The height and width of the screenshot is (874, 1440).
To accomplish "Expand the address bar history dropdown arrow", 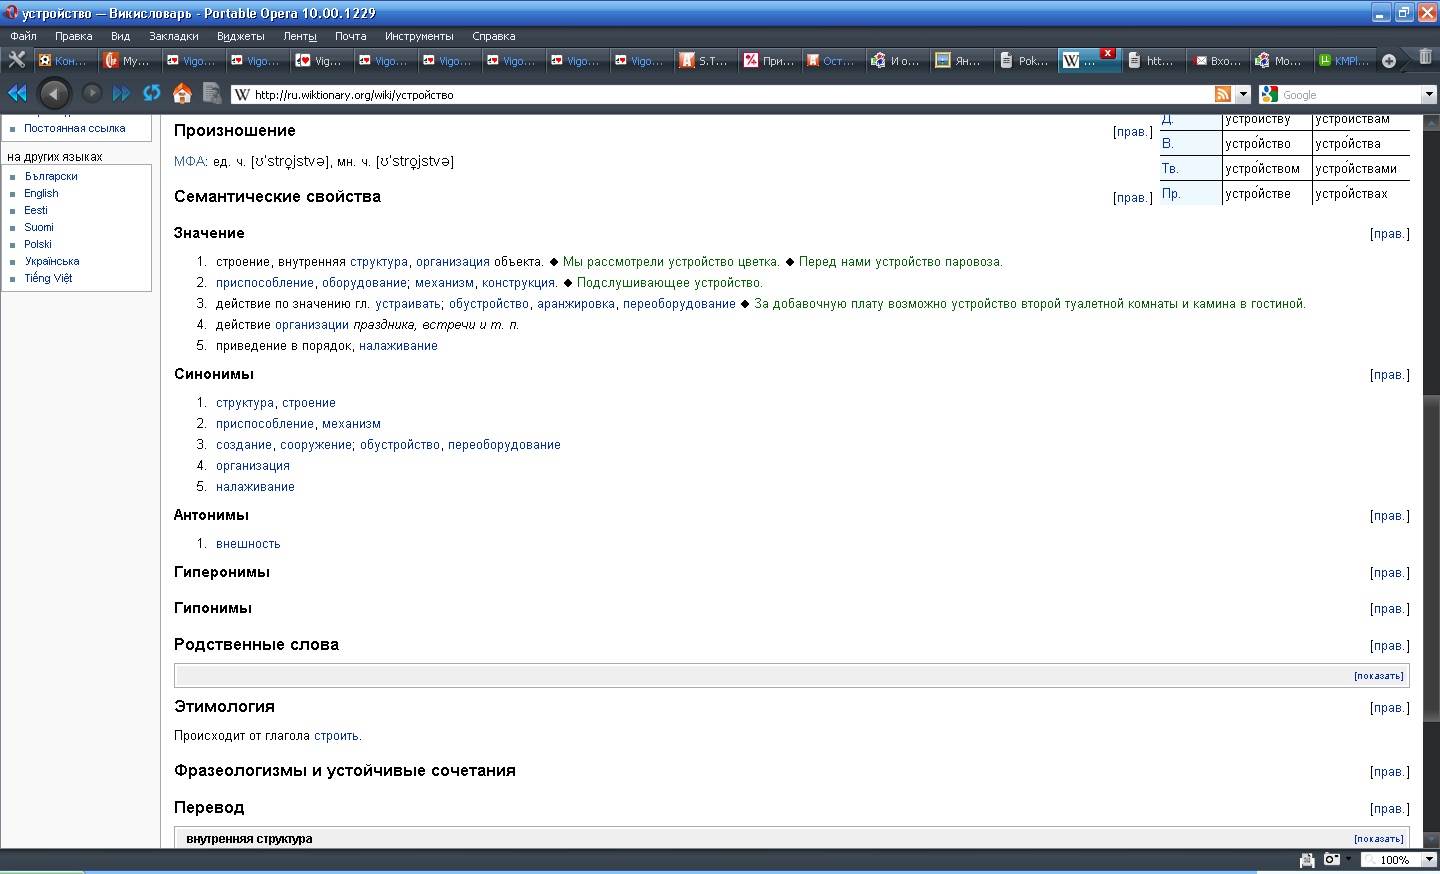I will [x=1243, y=94].
